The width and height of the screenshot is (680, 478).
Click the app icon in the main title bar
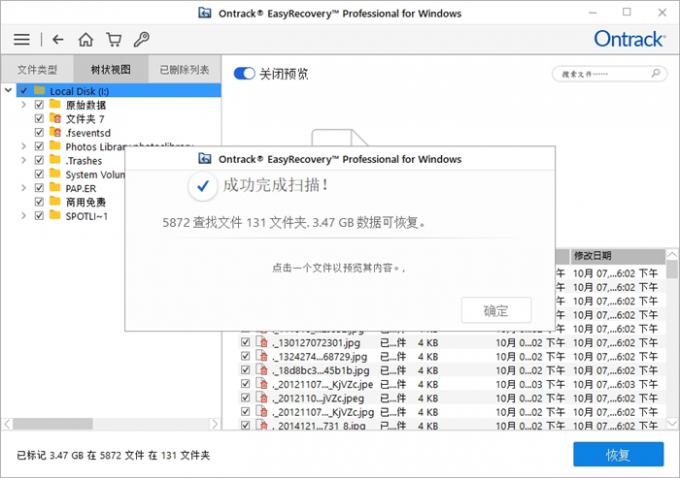[205, 13]
